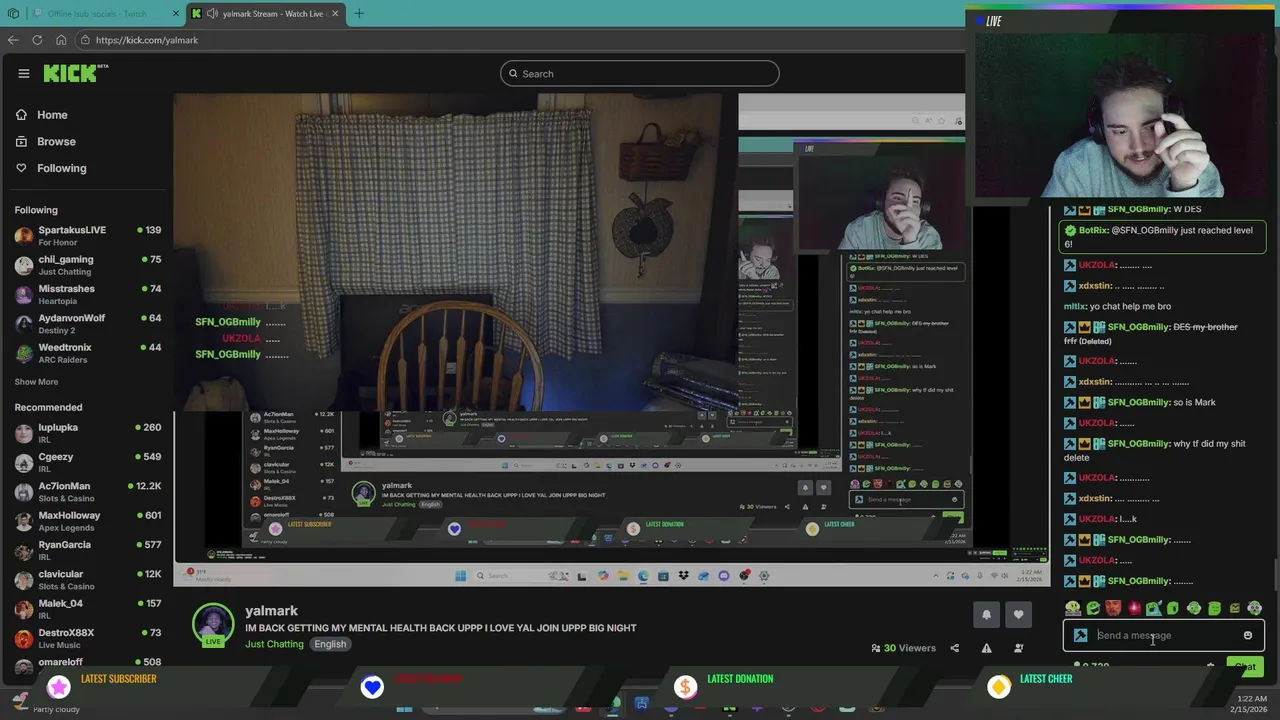1280x720 pixels.
Task: Click BotRix level 6 message
Action: [x=1163, y=237]
